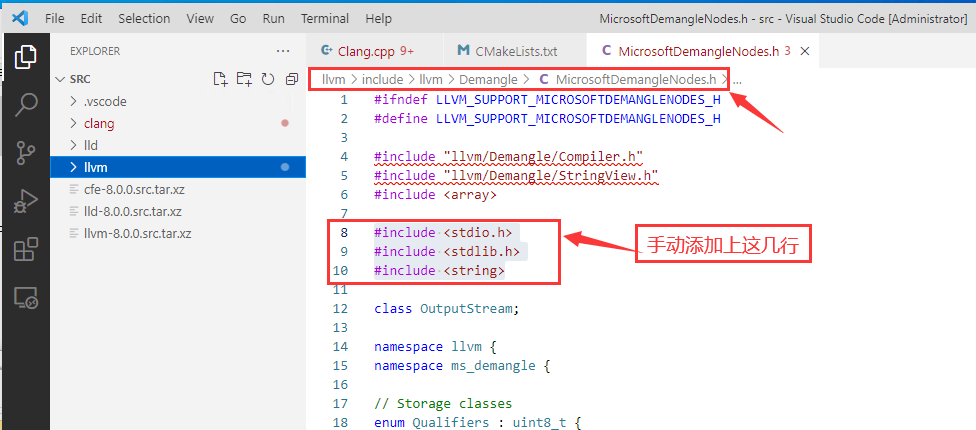Open the Edit menu
976x430 pixels.
(91, 19)
